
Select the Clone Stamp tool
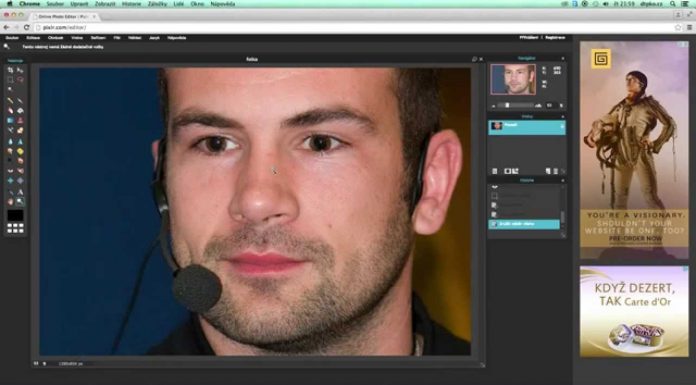point(20,120)
